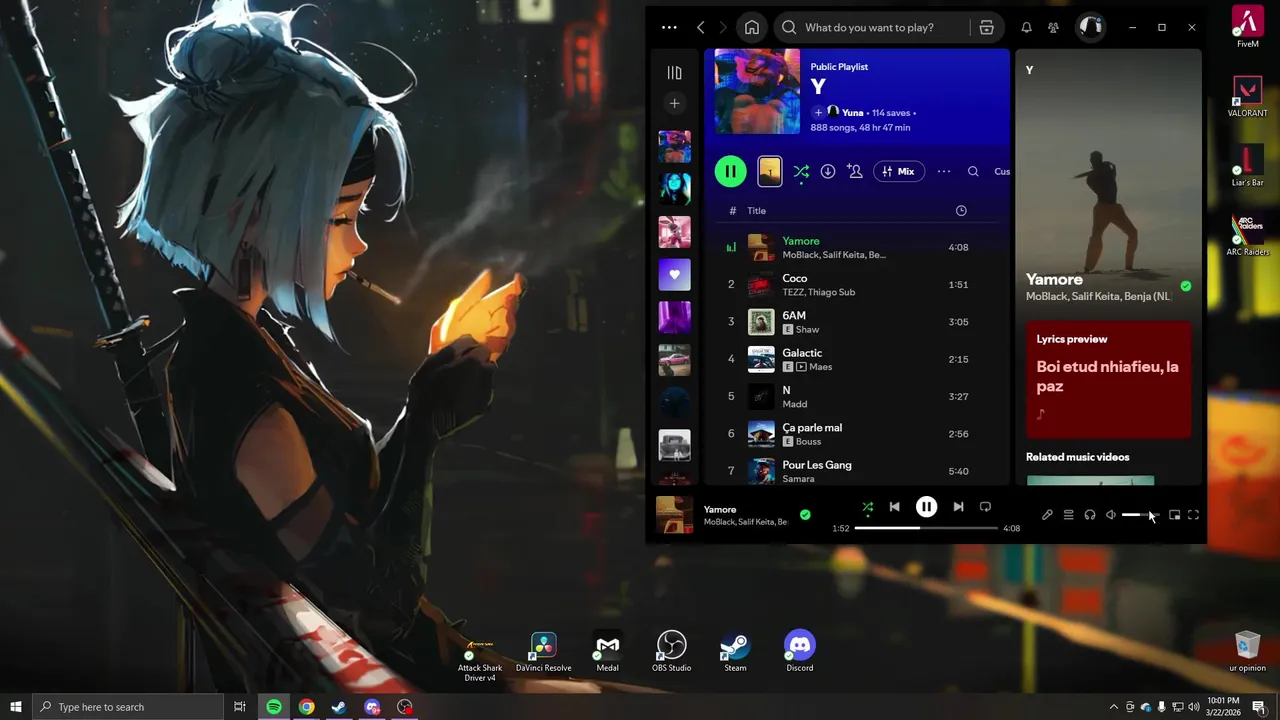Expand Your Library sidebar icon

(x=674, y=72)
